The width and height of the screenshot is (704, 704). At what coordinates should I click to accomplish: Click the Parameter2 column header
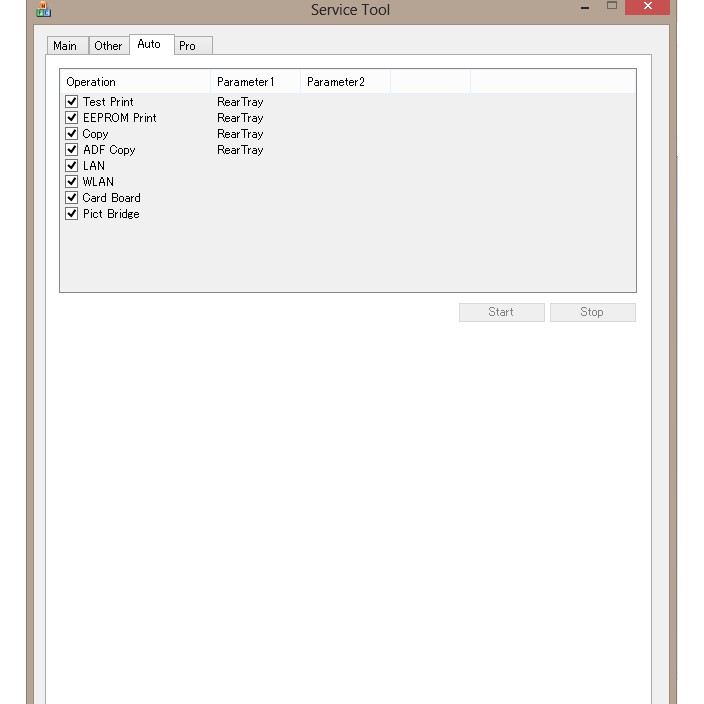click(x=345, y=82)
